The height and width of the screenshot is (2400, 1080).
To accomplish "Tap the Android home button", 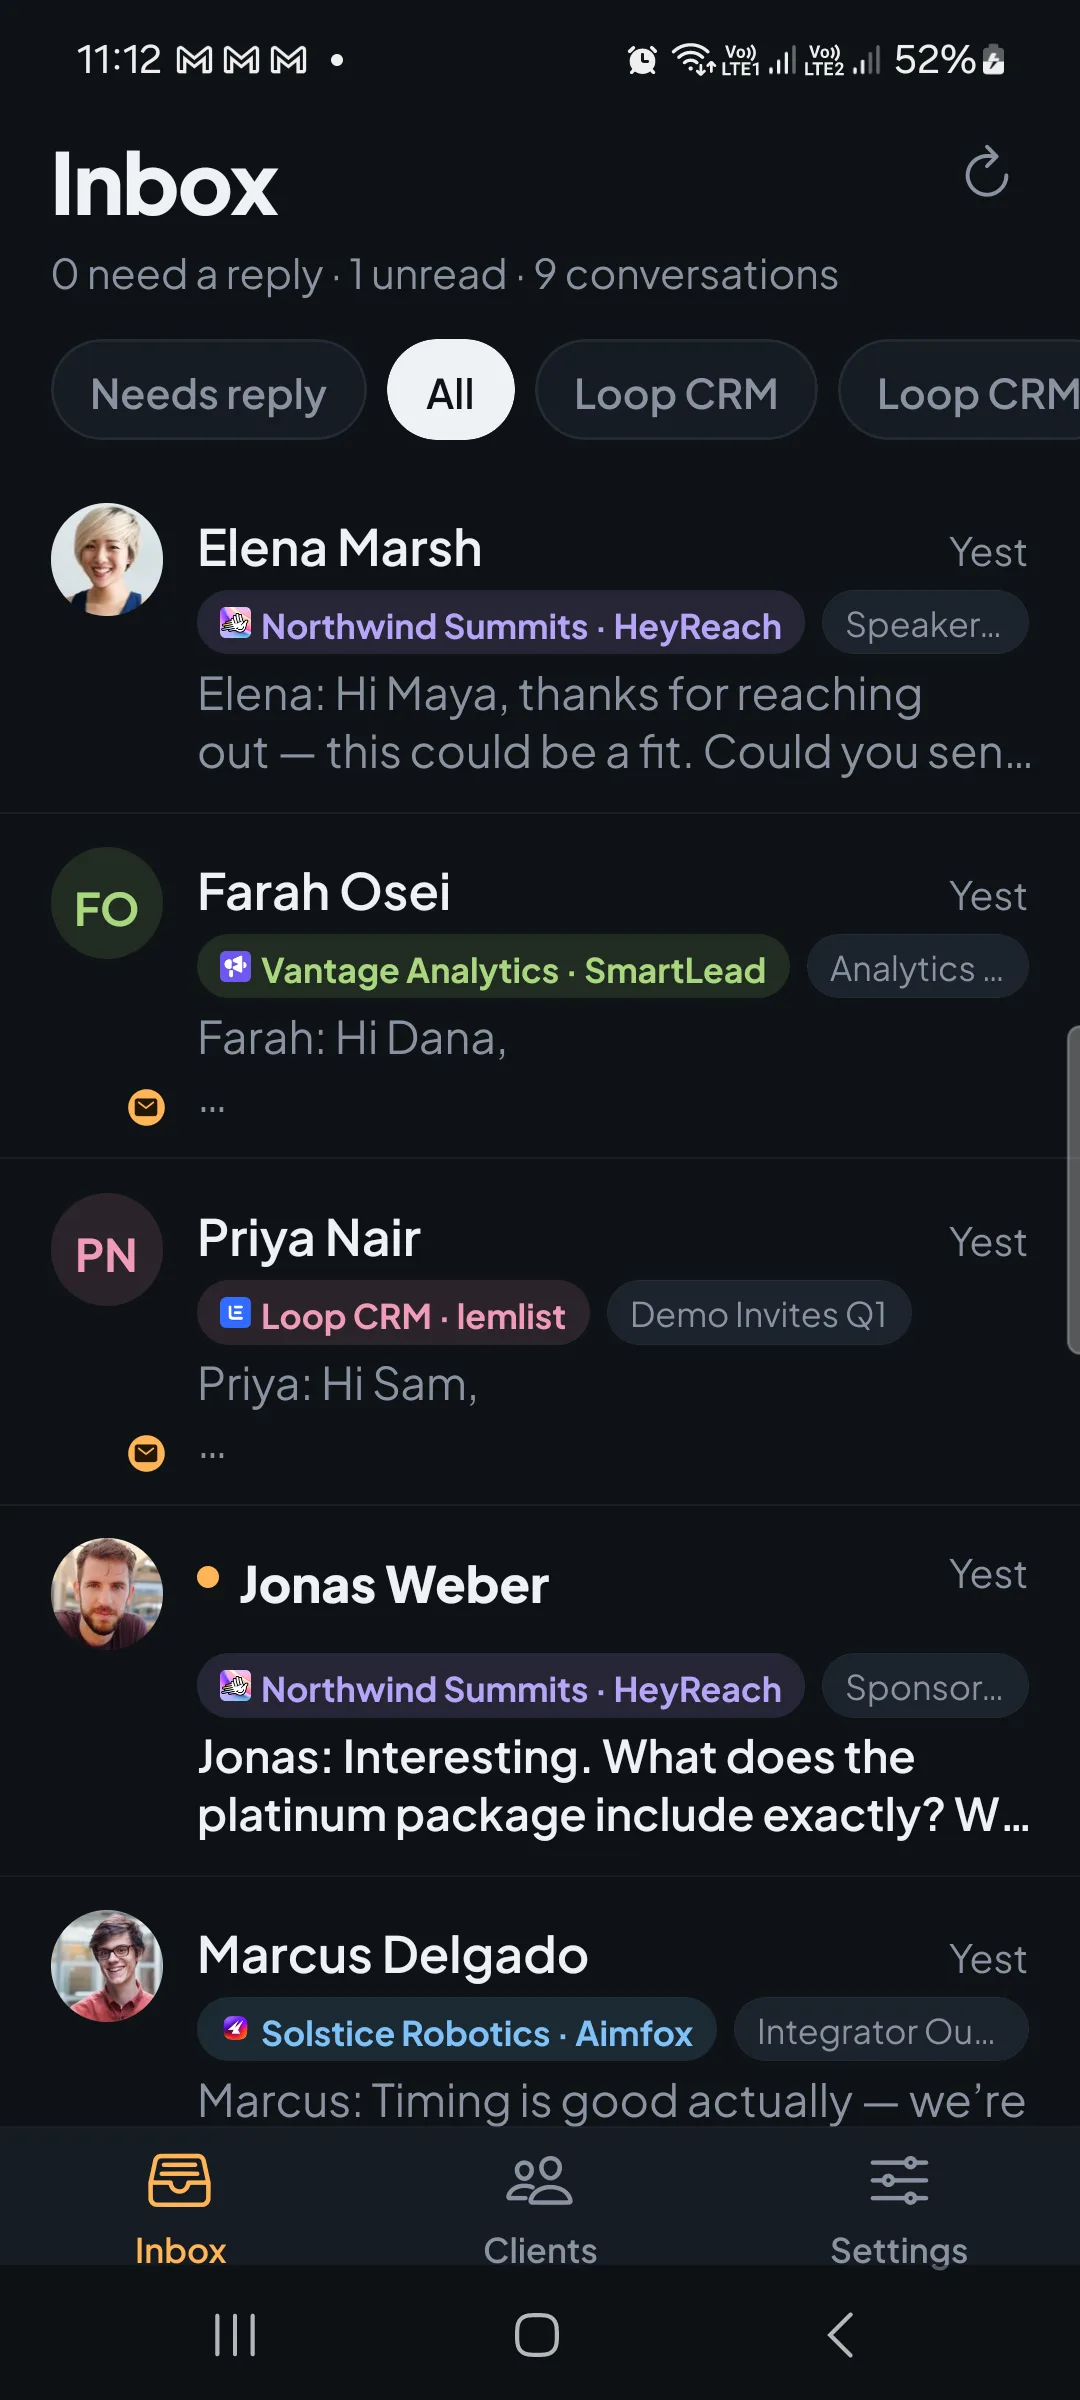I will (x=537, y=2335).
